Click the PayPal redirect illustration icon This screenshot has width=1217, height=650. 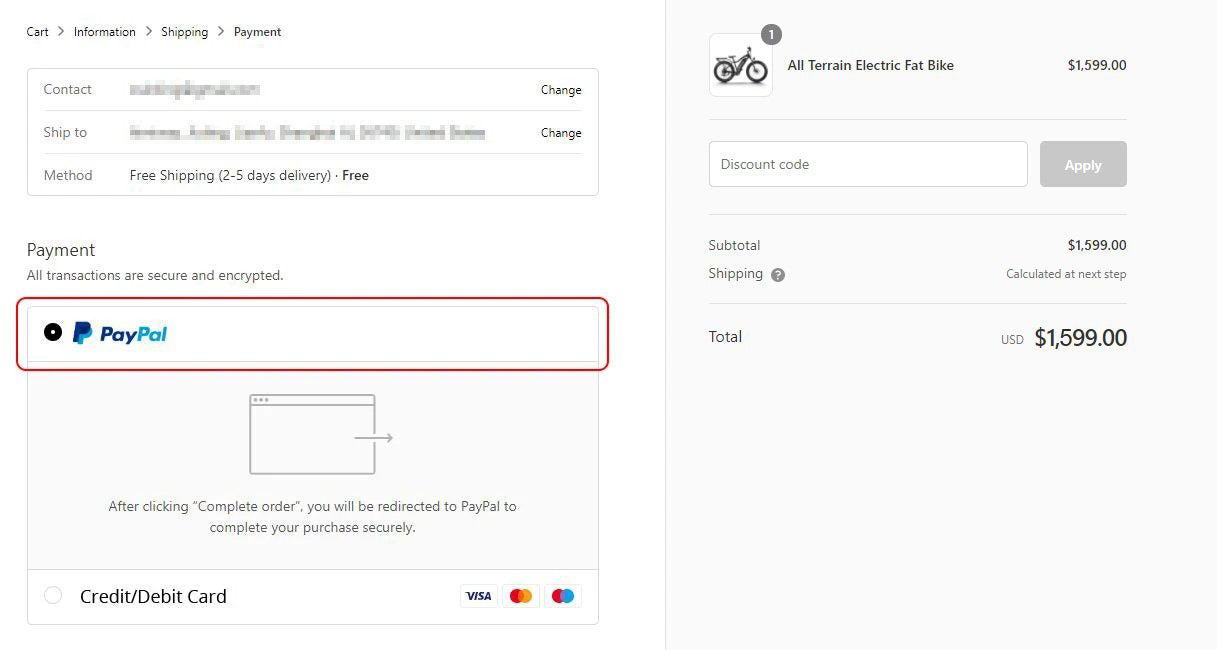point(313,434)
